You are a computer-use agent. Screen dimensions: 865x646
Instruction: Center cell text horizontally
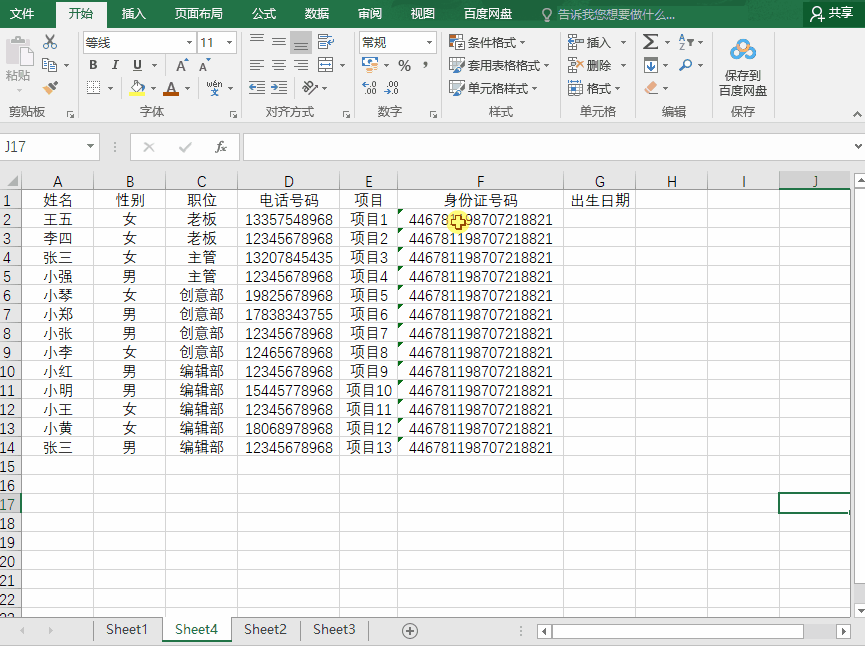[x=279, y=65]
